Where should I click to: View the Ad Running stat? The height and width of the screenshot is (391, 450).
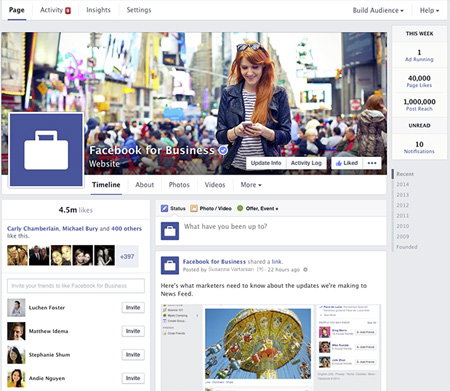click(419, 55)
